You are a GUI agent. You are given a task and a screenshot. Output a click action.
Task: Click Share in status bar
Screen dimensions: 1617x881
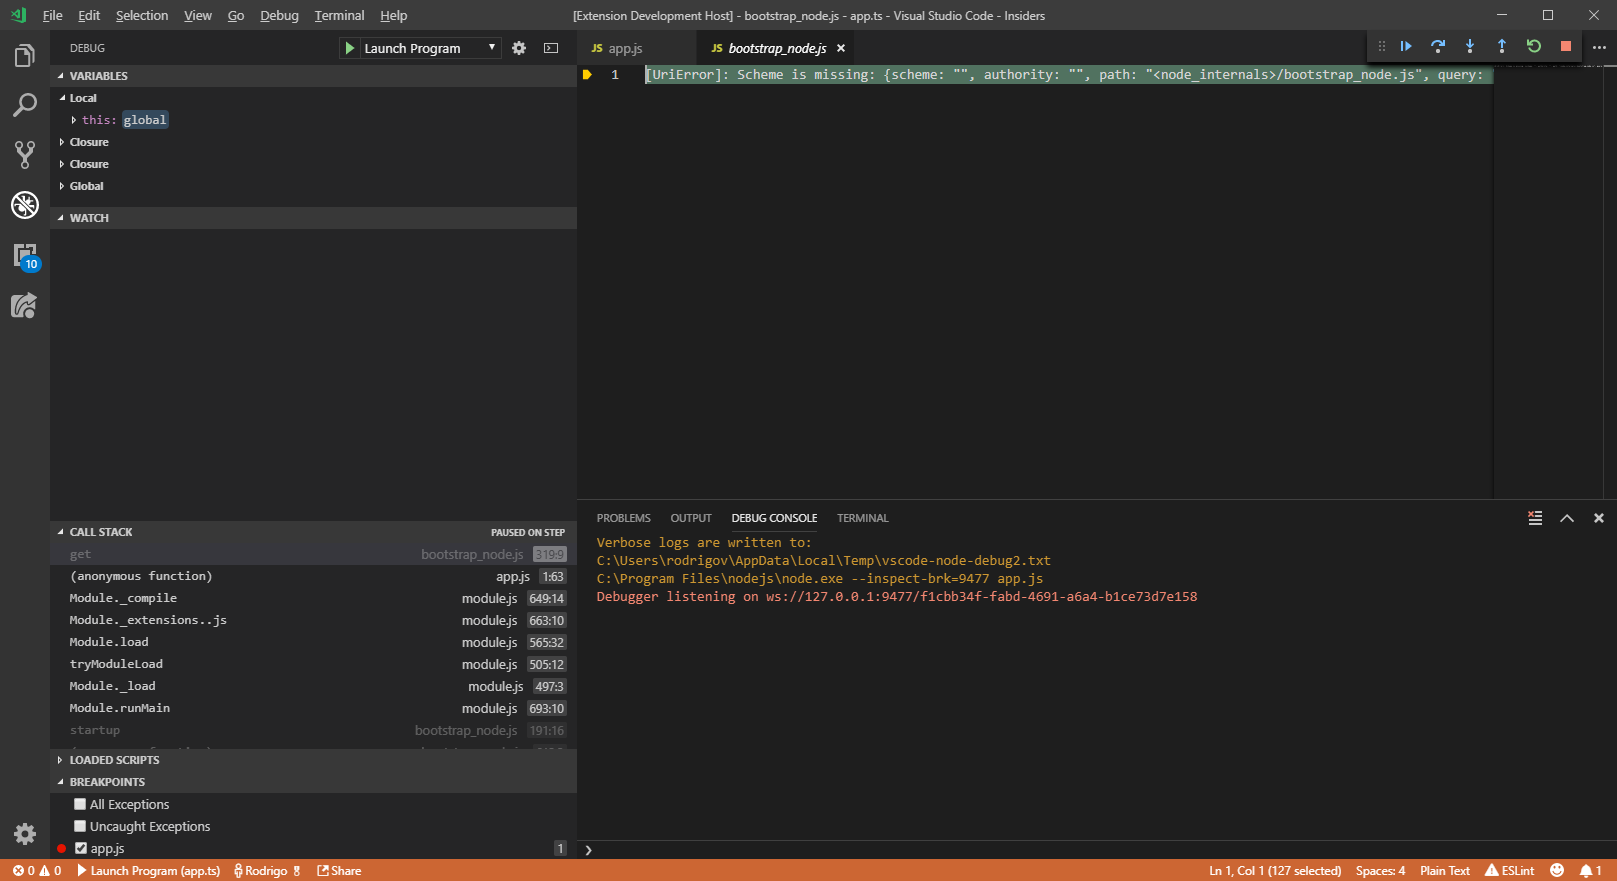pyautogui.click(x=339, y=871)
